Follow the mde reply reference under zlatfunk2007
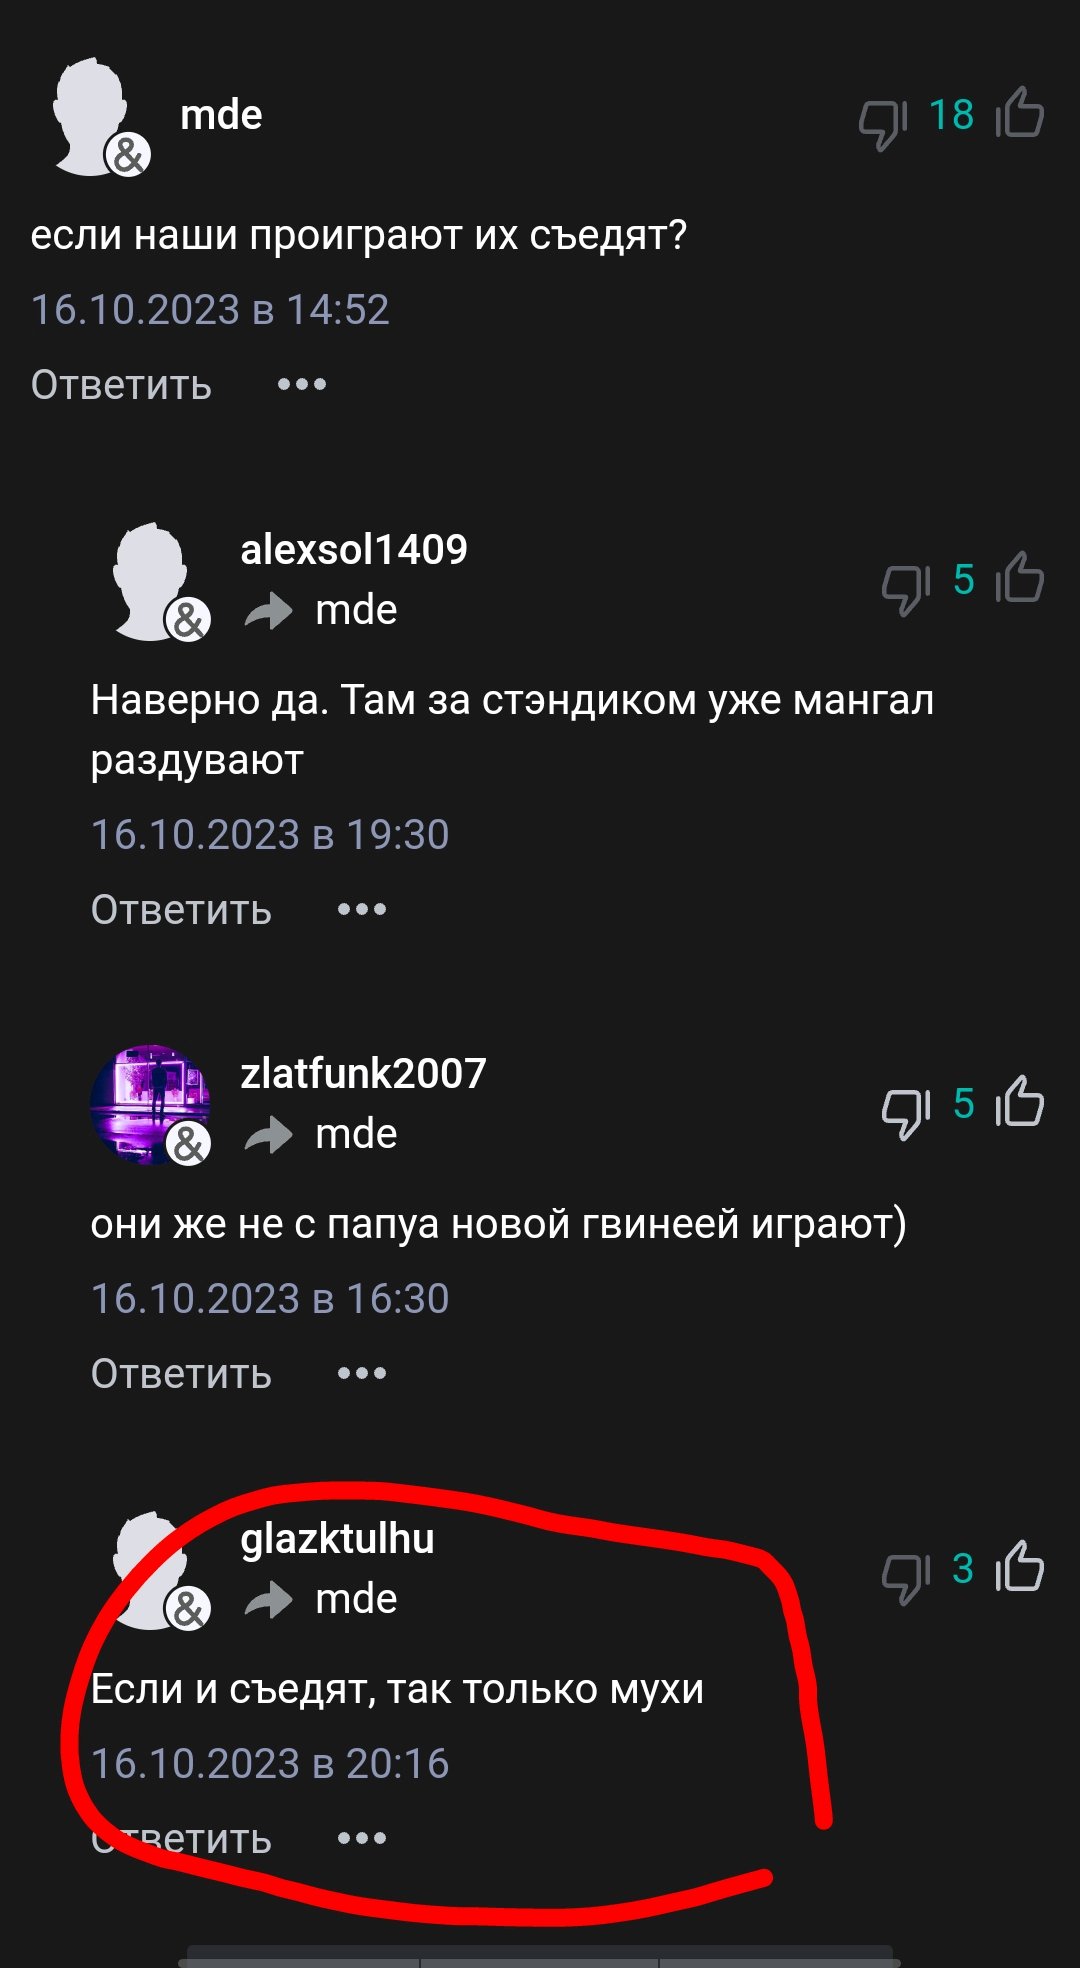 356,1134
